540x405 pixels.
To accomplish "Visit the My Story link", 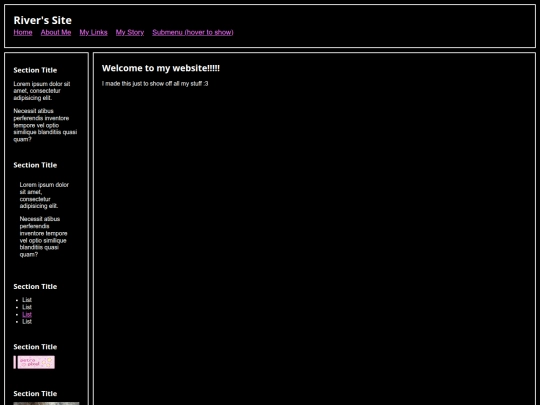I will pyautogui.click(x=130, y=32).
